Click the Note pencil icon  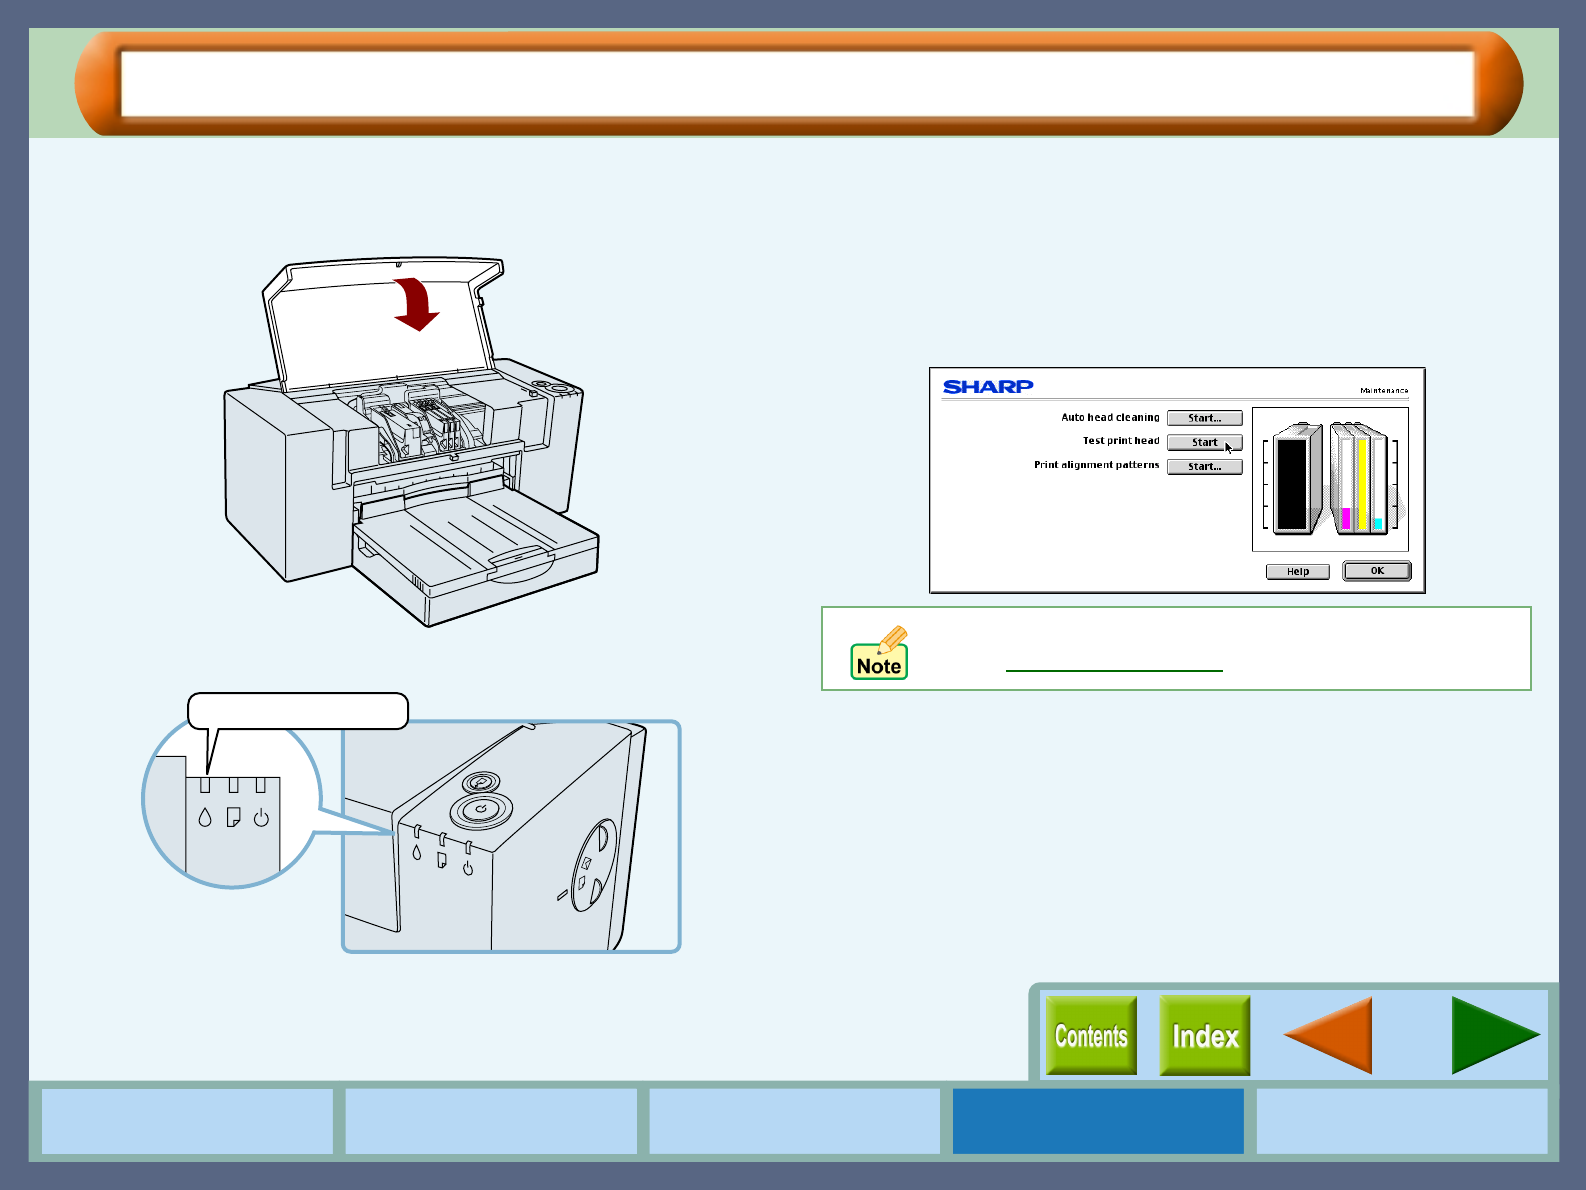click(879, 653)
